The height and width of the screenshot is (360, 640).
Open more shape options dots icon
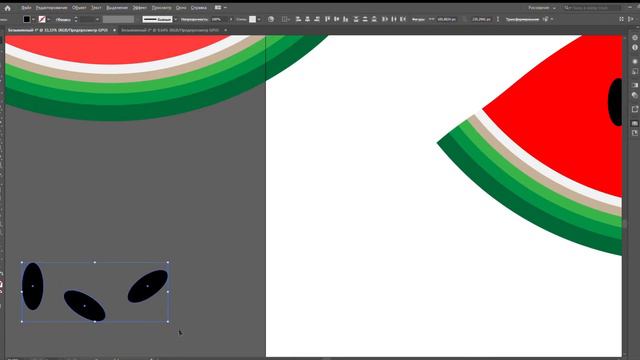pos(498,19)
